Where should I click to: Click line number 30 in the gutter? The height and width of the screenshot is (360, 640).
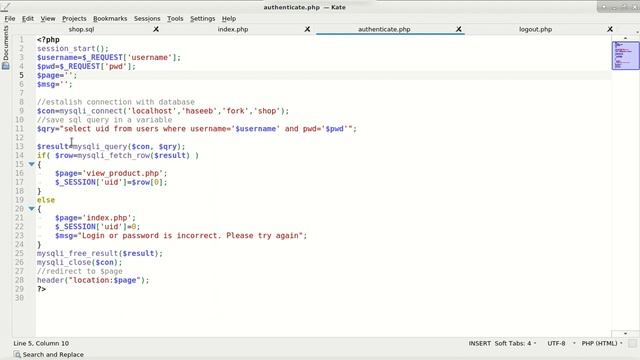[20, 298]
